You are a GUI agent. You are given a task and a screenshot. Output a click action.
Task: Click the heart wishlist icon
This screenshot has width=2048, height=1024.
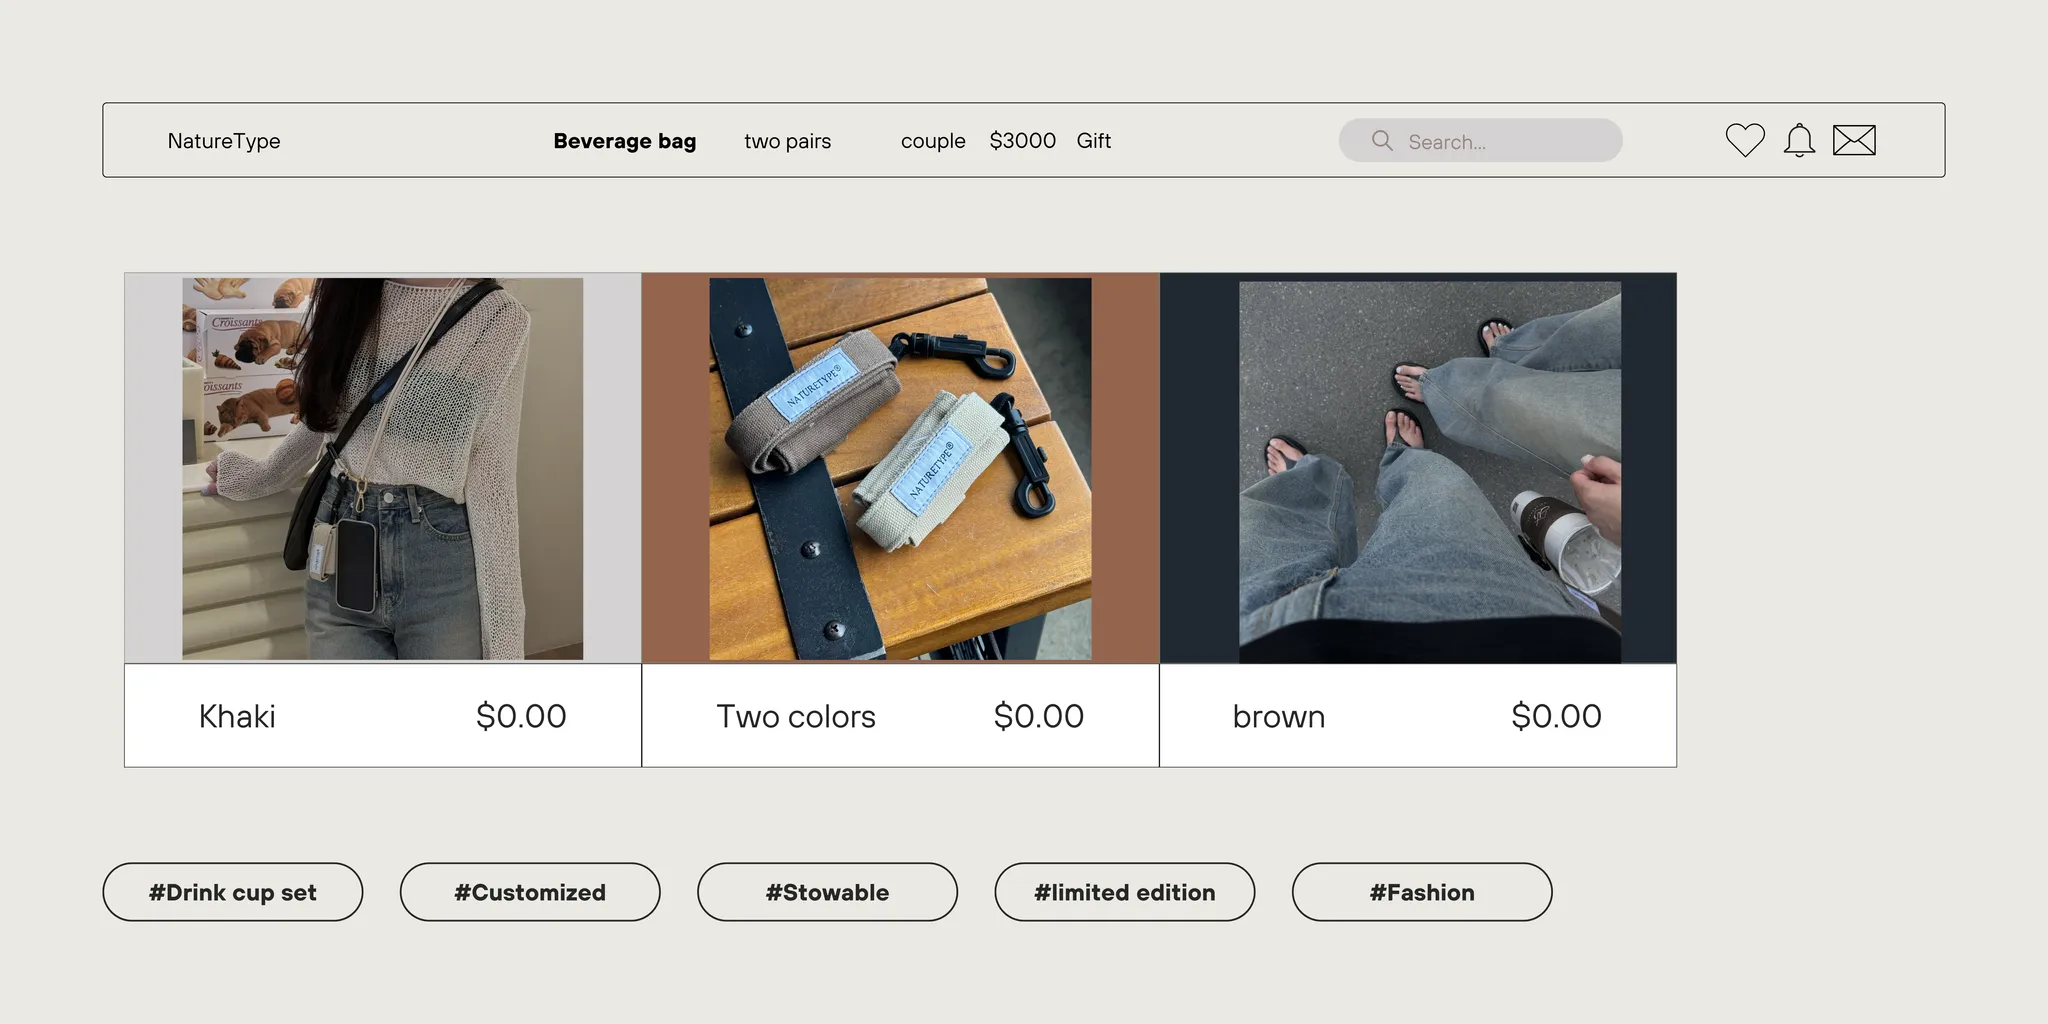click(x=1745, y=140)
